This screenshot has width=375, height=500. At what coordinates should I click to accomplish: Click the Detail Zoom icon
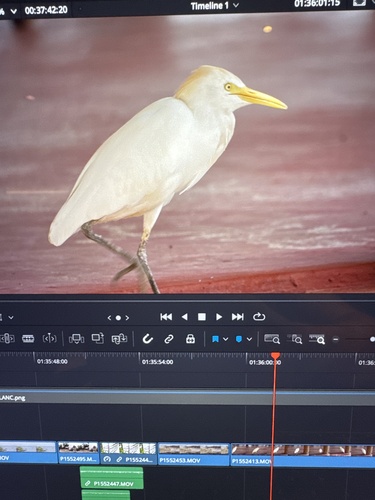(295, 339)
